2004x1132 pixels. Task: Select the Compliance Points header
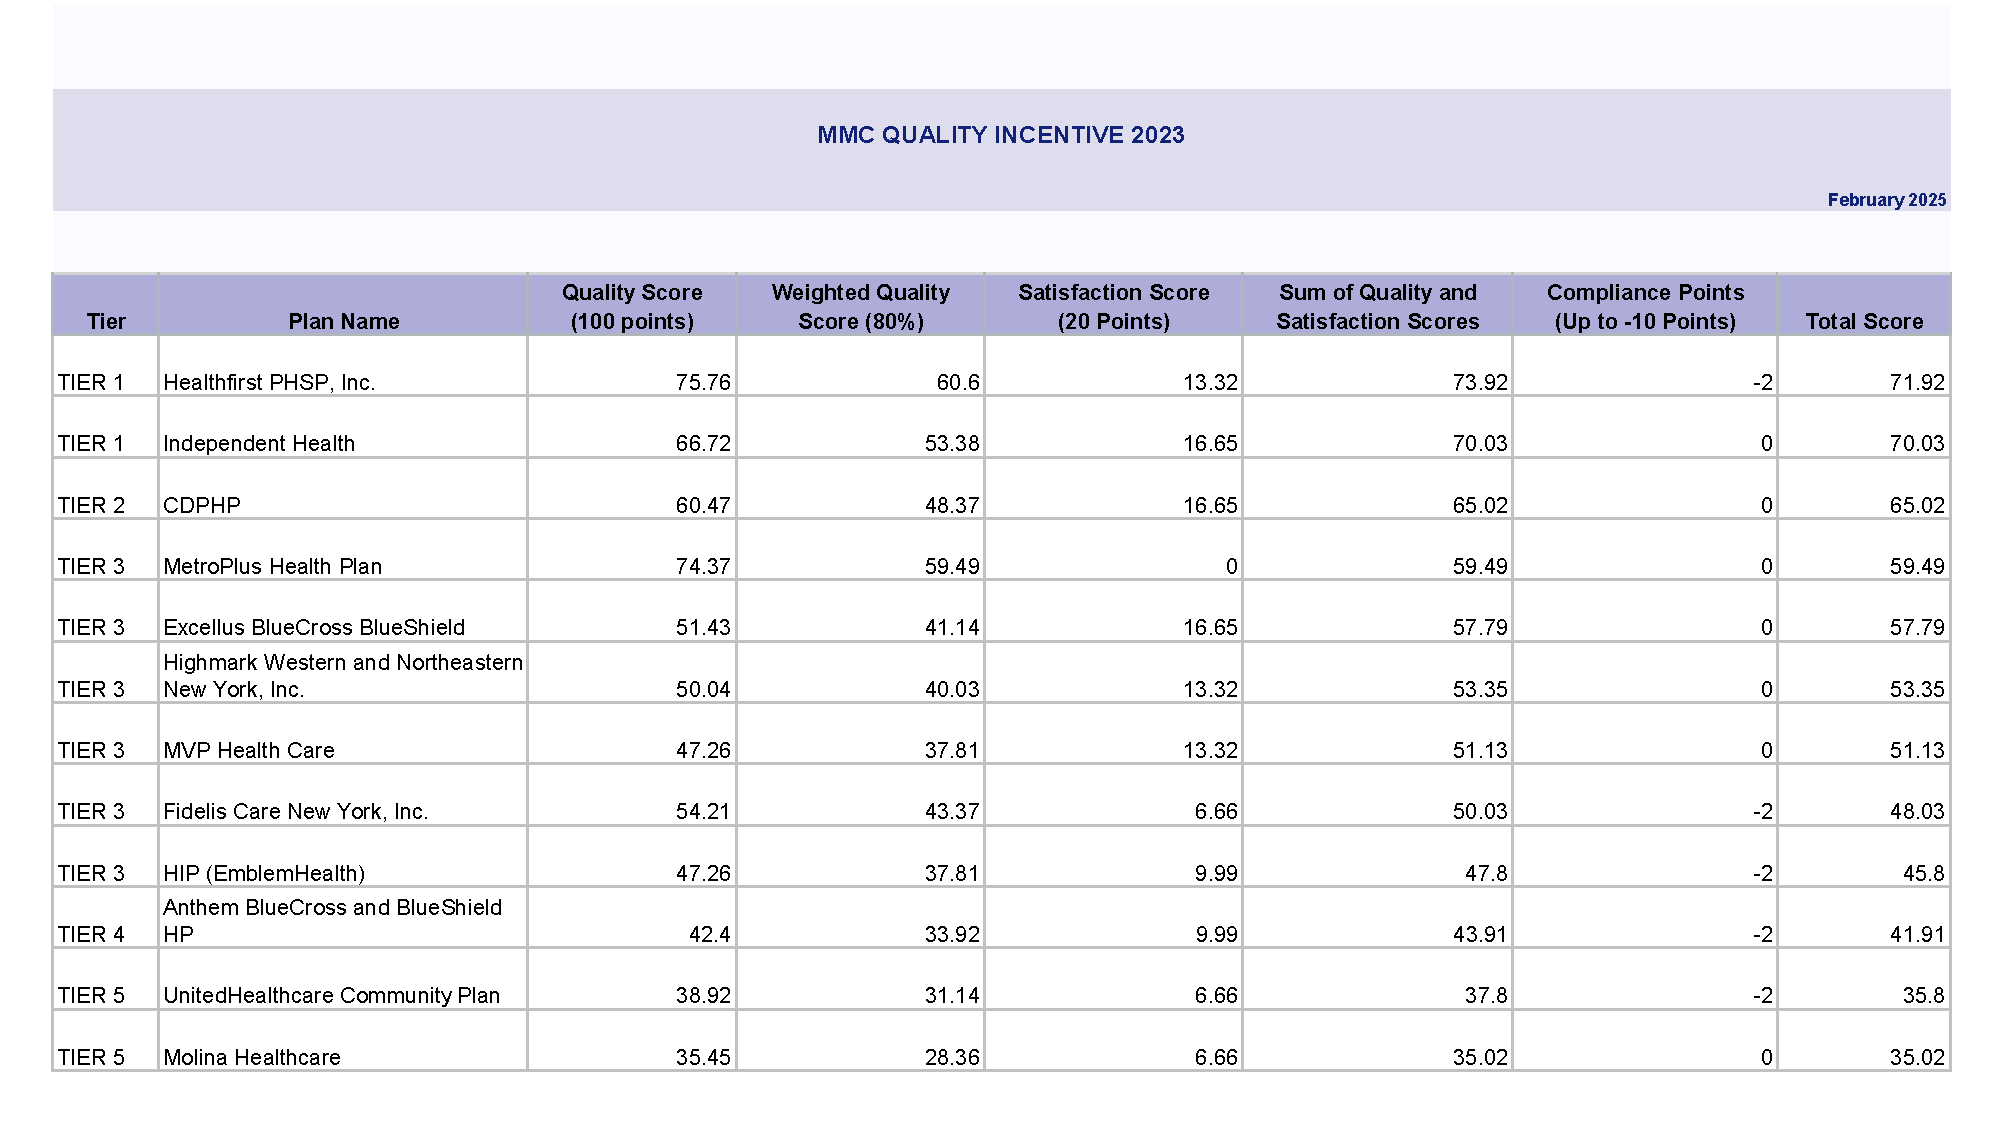1645,306
